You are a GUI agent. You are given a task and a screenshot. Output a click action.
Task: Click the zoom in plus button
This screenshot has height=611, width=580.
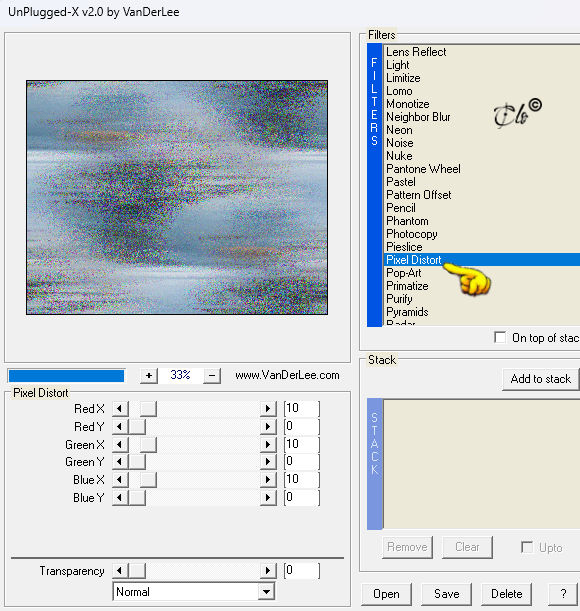click(x=149, y=376)
